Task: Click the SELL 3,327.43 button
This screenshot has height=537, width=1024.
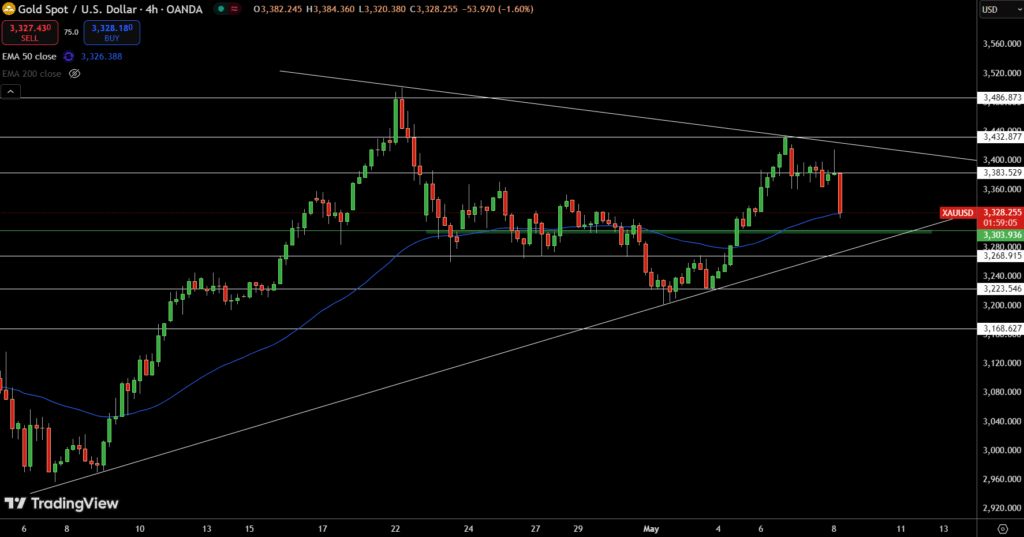Action: [30, 32]
